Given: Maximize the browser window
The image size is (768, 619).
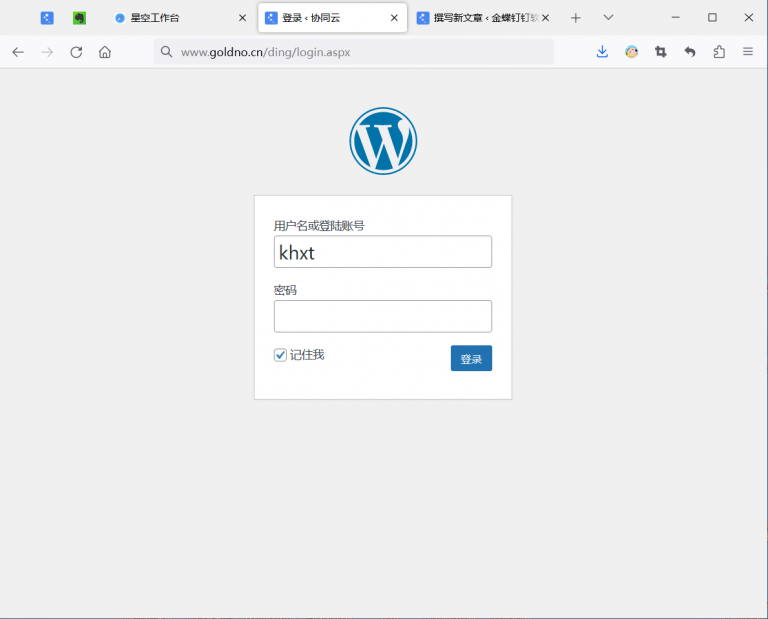Looking at the screenshot, I should (x=712, y=18).
